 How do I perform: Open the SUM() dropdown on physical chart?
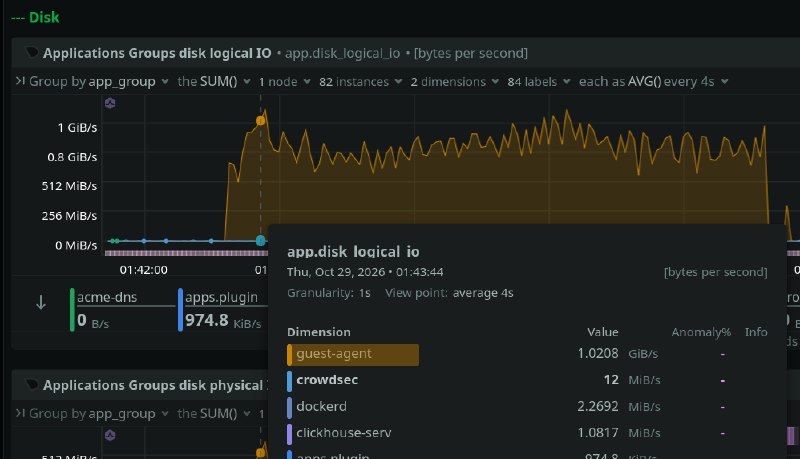tap(214, 414)
